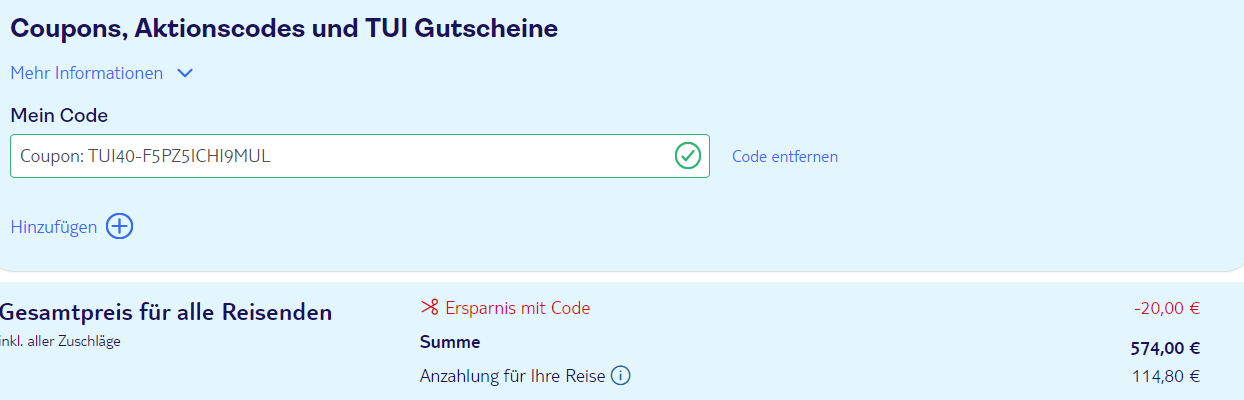The width and height of the screenshot is (1244, 400).
Task: Click the Mein Code field label
Action: click(x=59, y=115)
